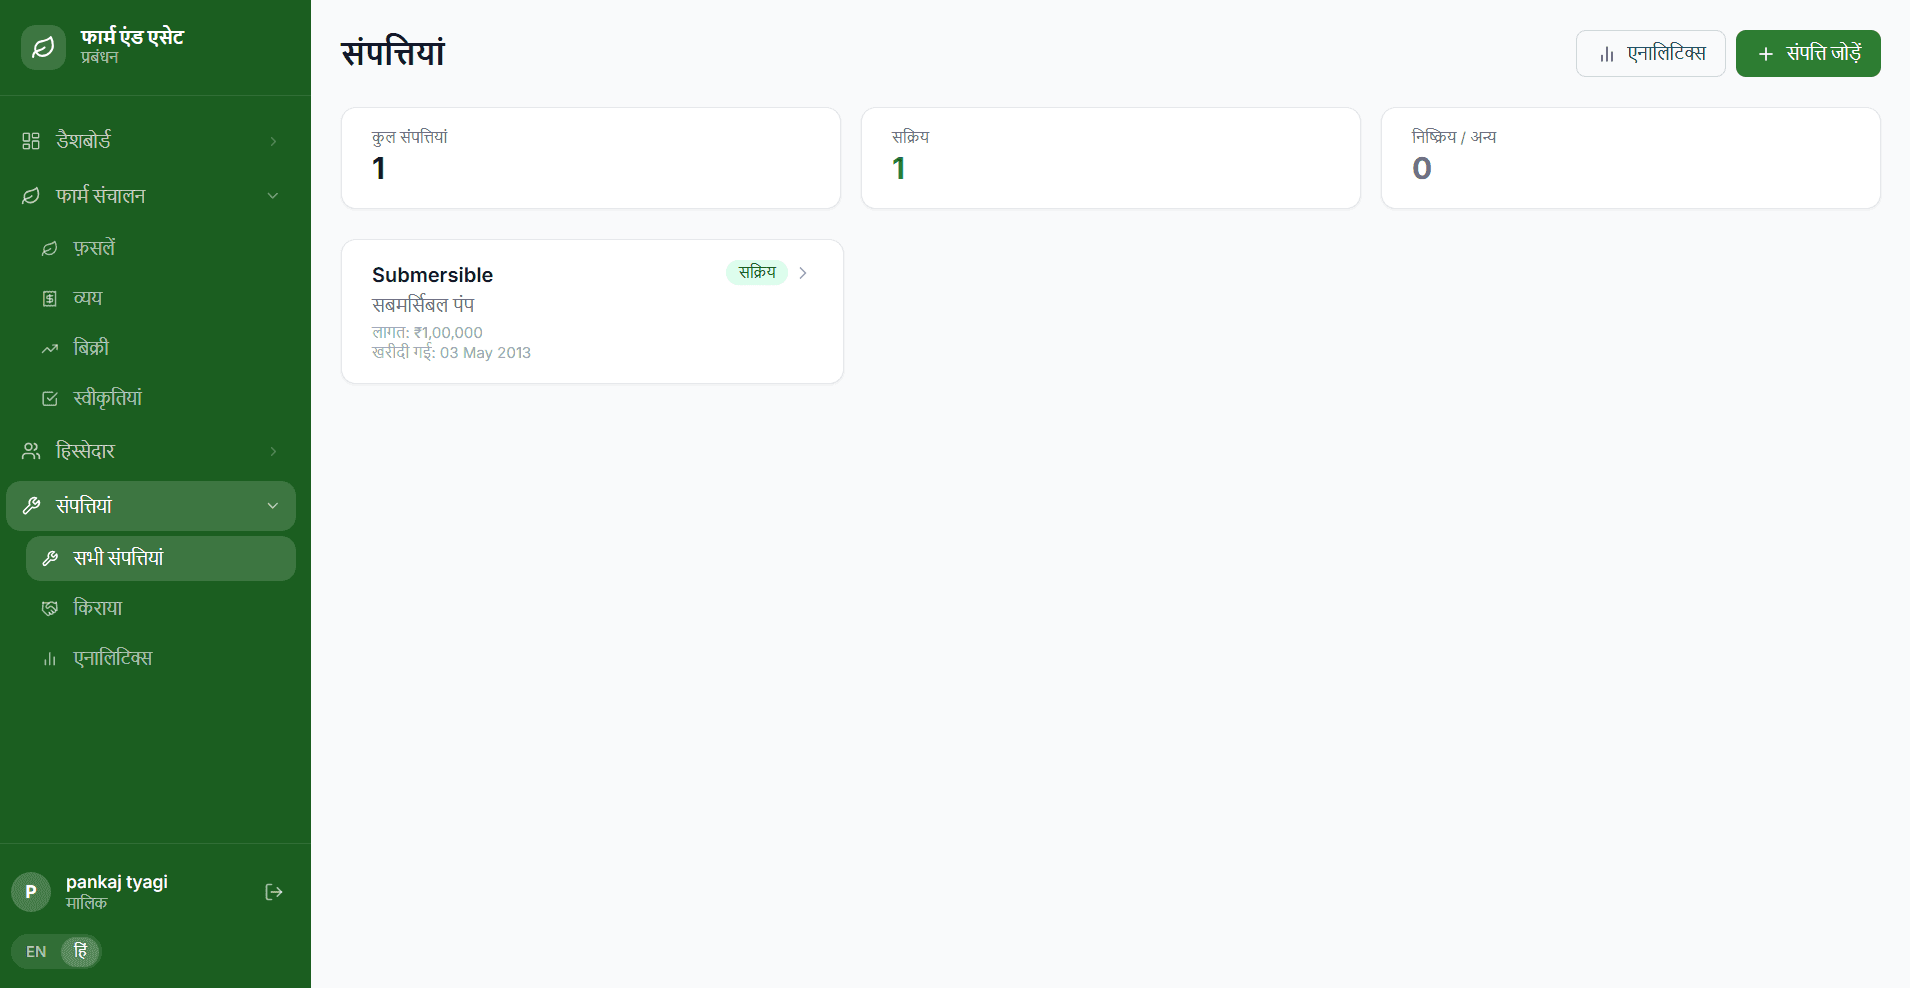Open the Submersible asset card title
The height and width of the screenshot is (988, 1910).
[x=432, y=275]
